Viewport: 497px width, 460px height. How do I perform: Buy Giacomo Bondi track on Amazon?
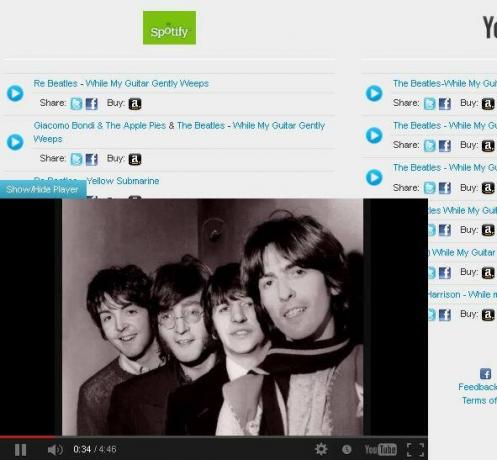pos(135,159)
